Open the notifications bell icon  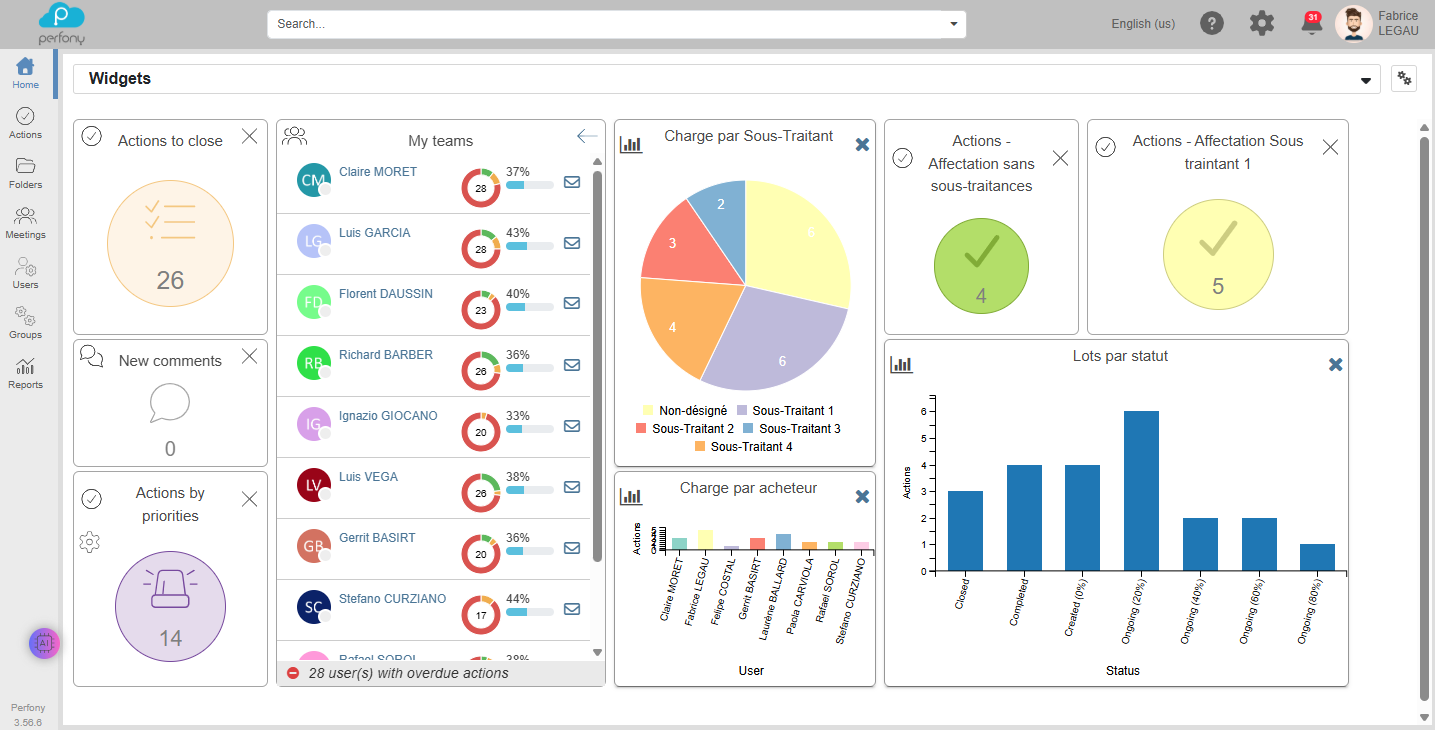pos(1311,23)
